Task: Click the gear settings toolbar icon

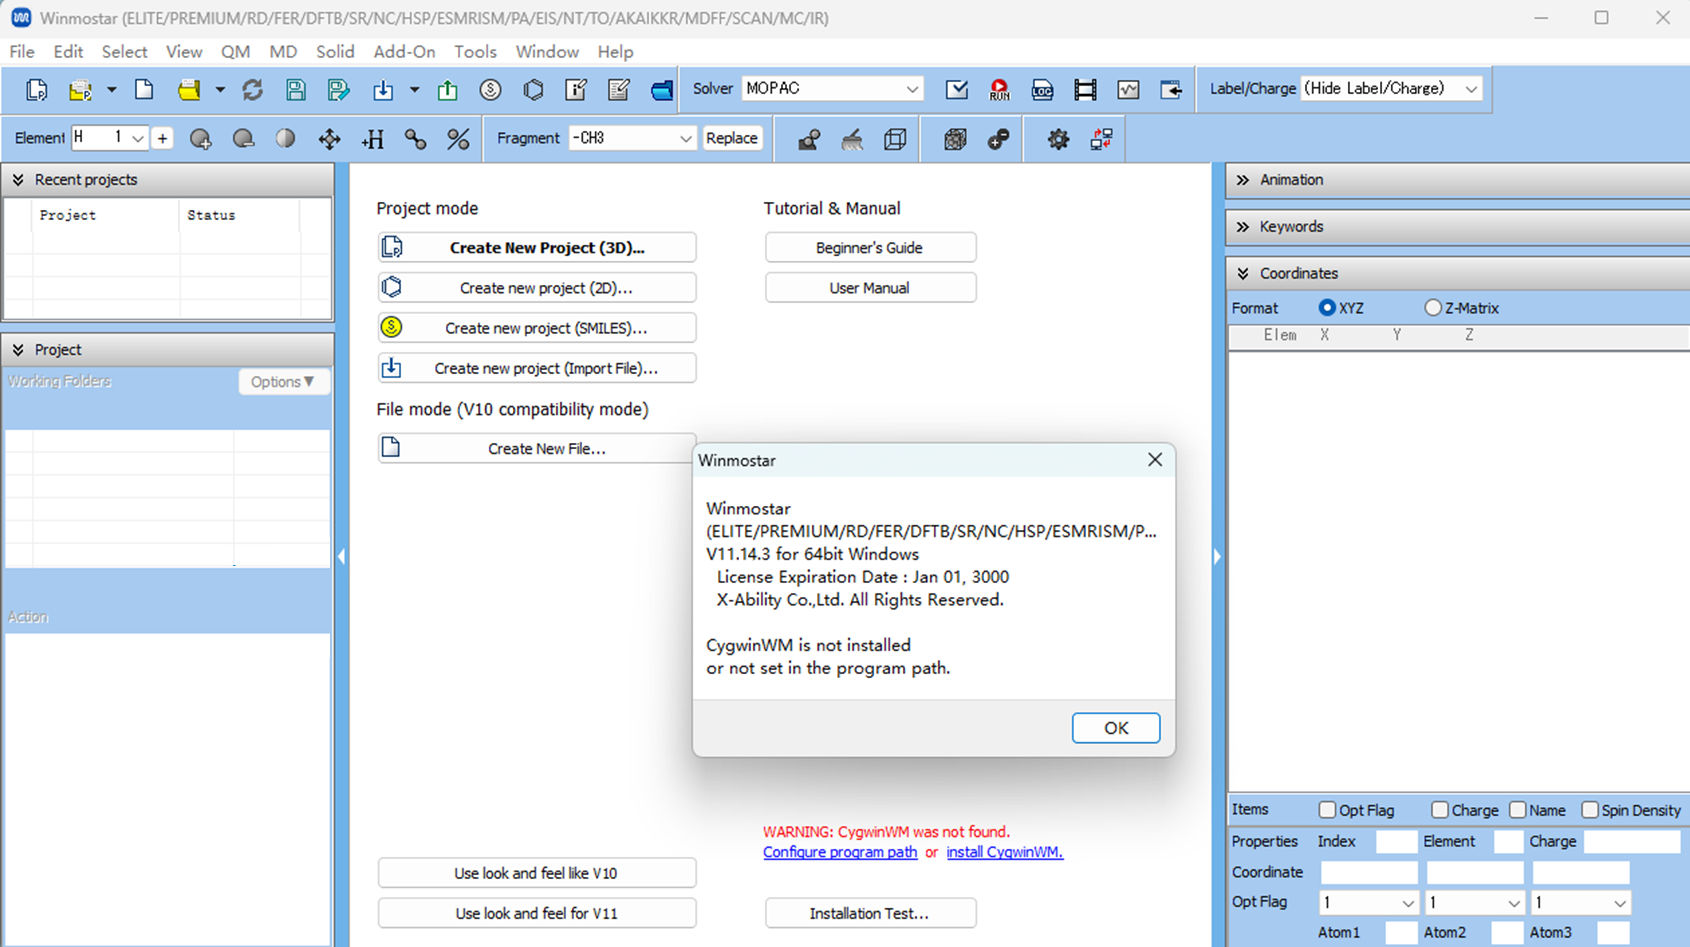Action: 1058,139
